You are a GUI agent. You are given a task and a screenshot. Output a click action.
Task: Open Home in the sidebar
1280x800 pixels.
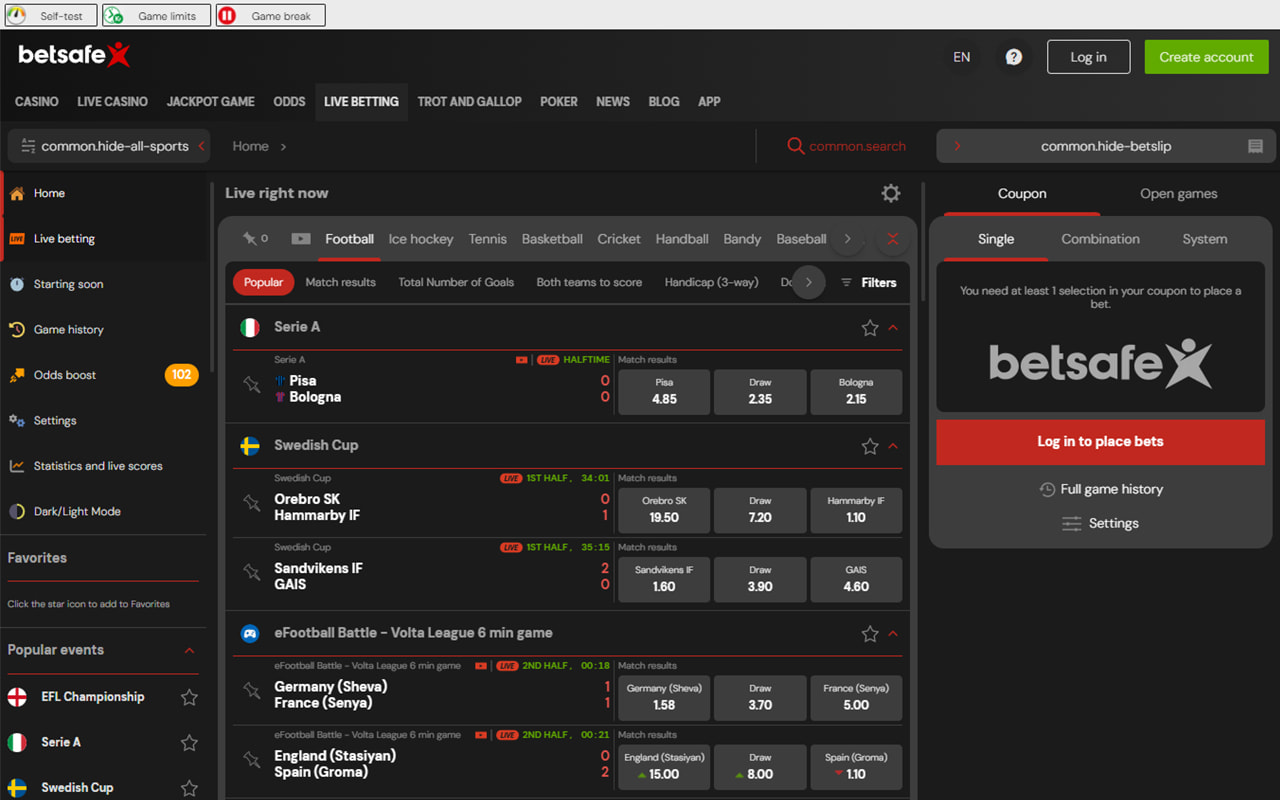click(x=104, y=194)
